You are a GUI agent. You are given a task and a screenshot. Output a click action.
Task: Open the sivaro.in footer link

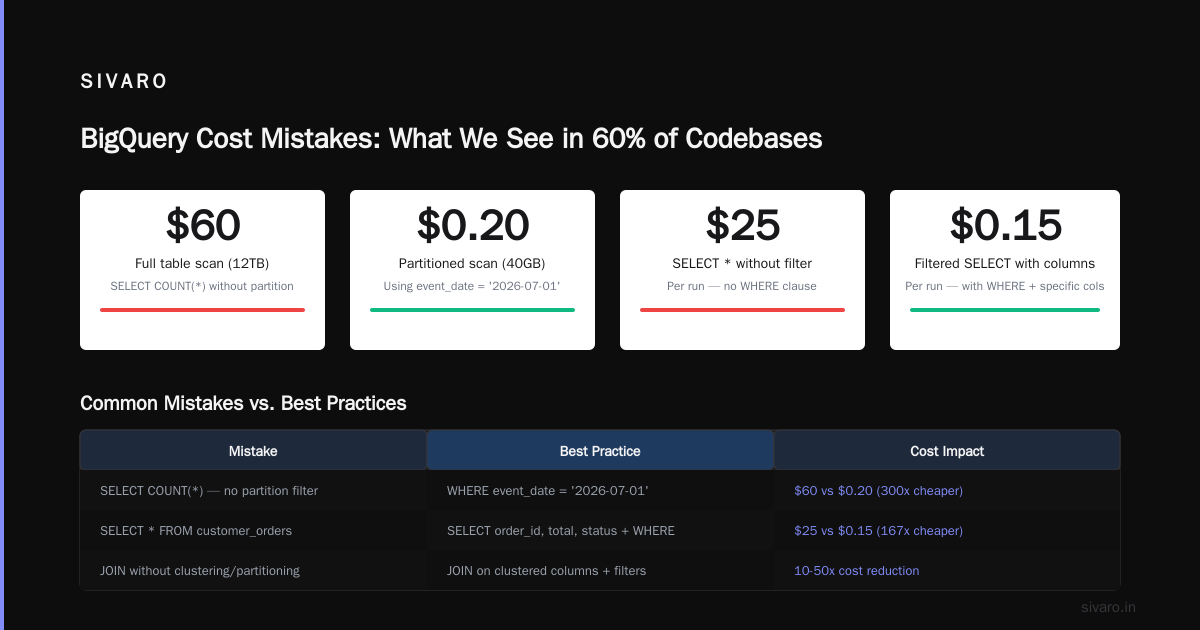1108,607
